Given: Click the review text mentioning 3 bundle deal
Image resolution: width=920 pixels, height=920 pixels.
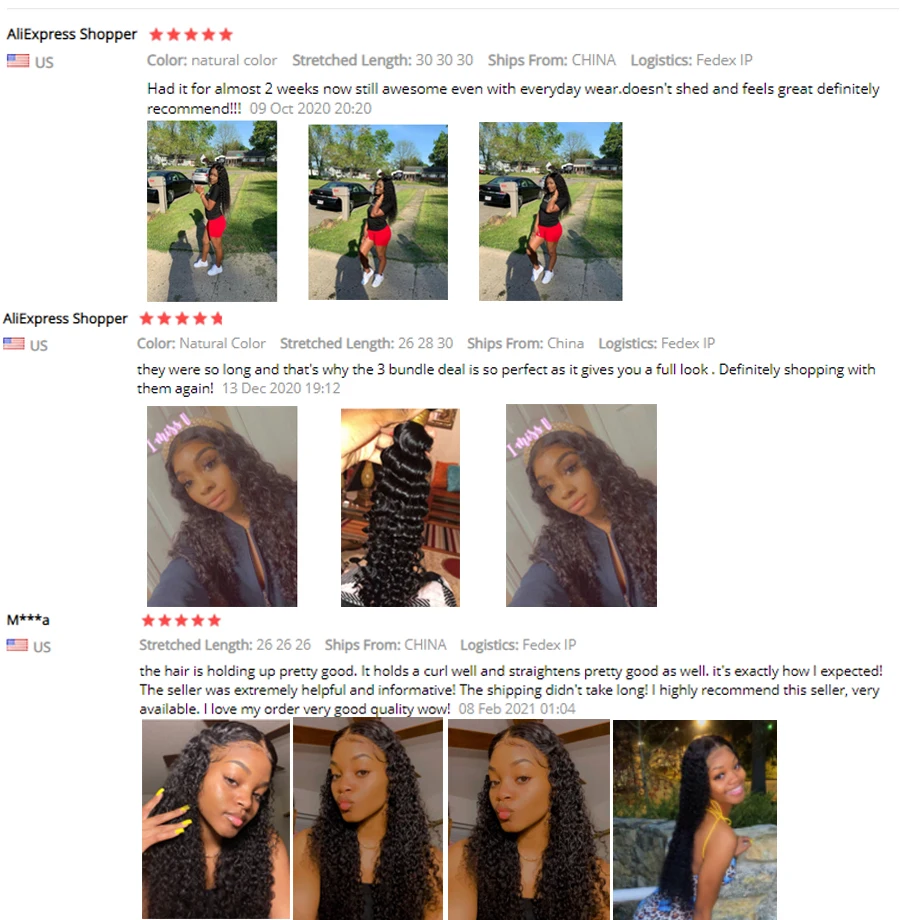Looking at the screenshot, I should pos(506,378).
